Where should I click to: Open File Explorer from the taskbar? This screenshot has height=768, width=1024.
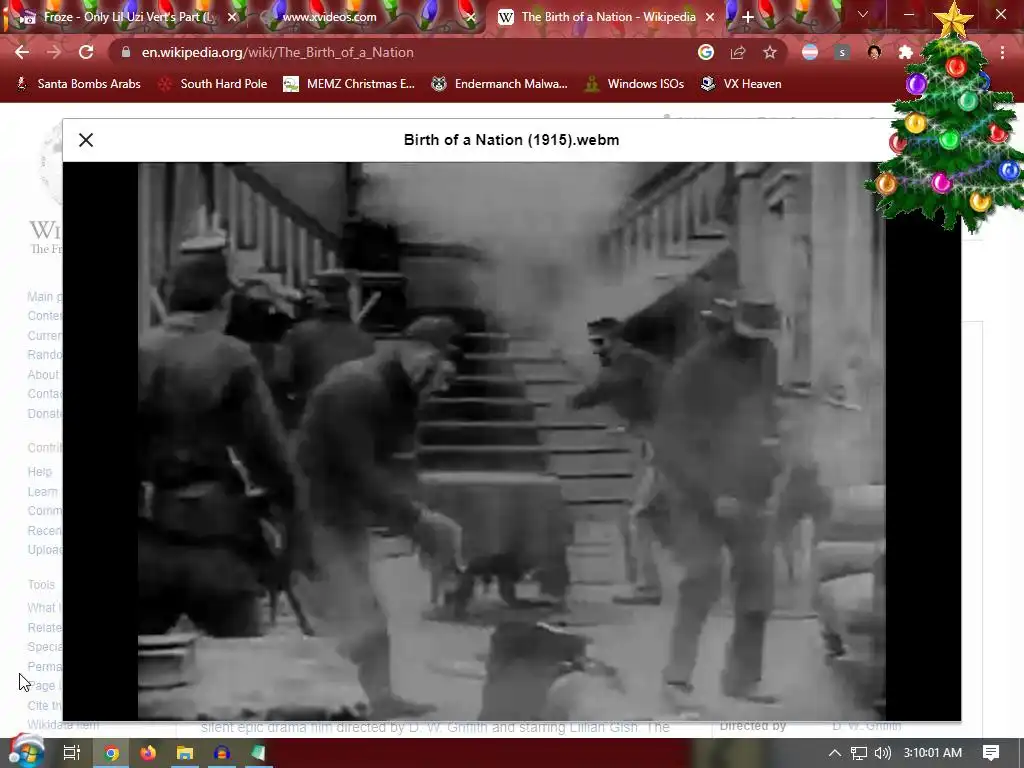point(185,753)
